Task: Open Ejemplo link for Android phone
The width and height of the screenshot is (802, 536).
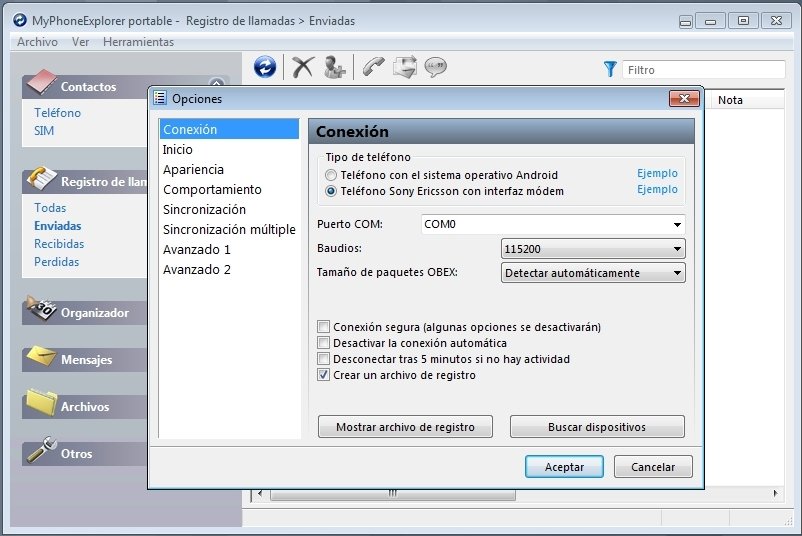Action: click(657, 173)
